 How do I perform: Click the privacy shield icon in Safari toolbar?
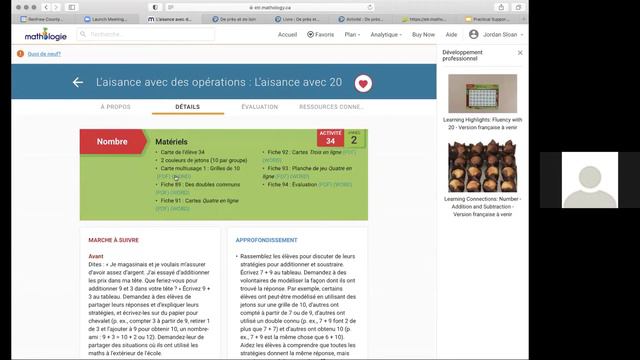[155, 7]
